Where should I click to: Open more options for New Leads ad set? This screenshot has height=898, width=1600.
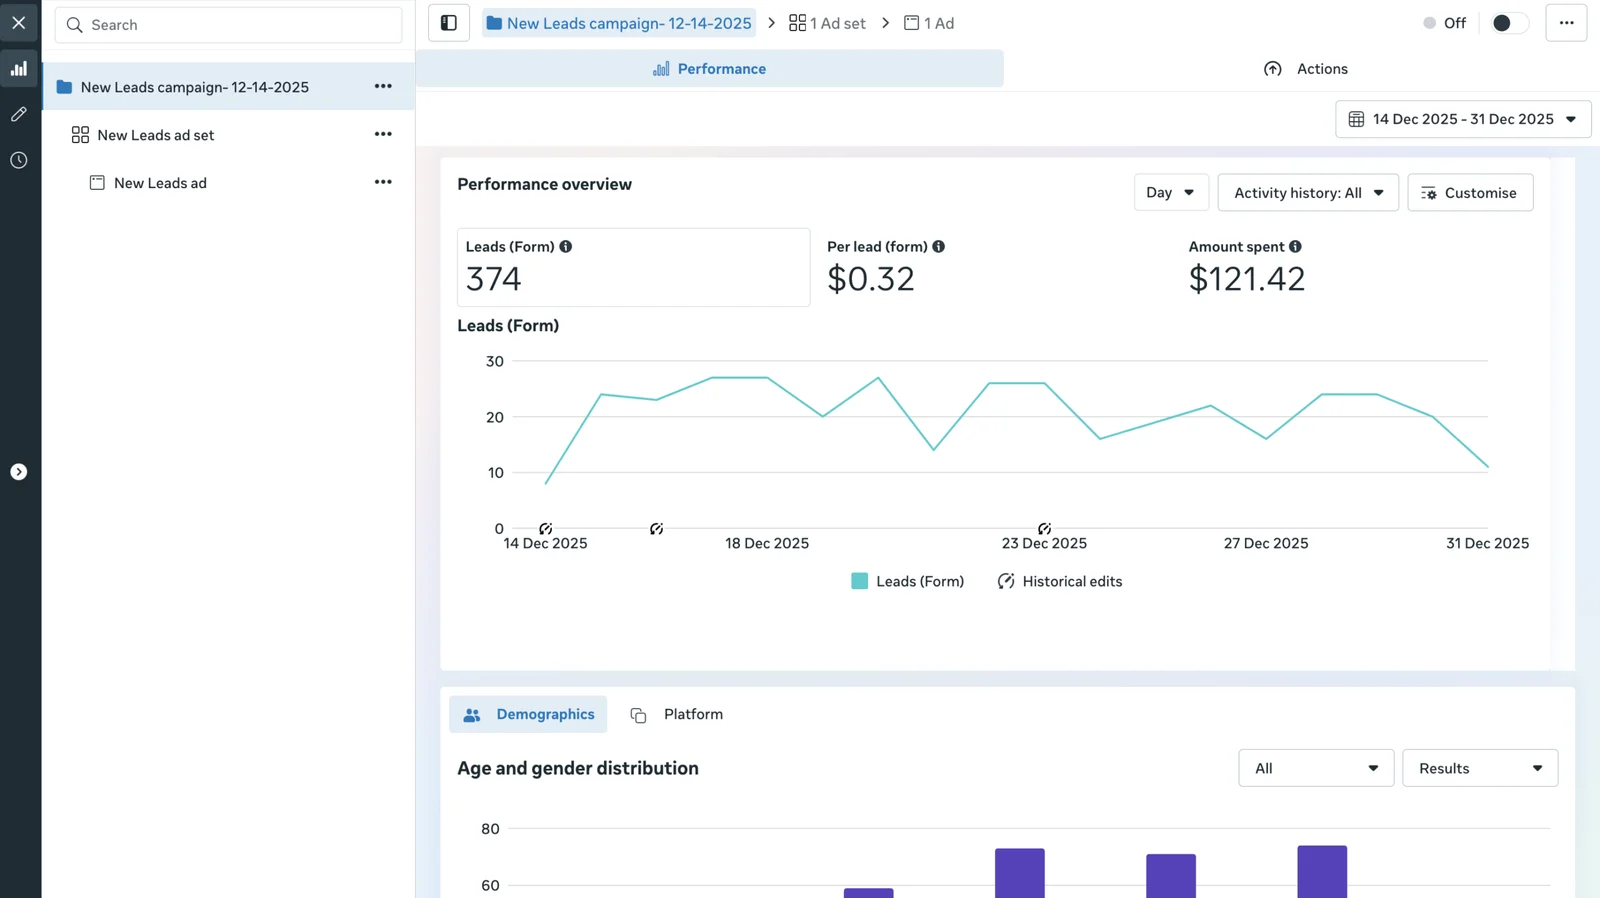[x=383, y=135]
